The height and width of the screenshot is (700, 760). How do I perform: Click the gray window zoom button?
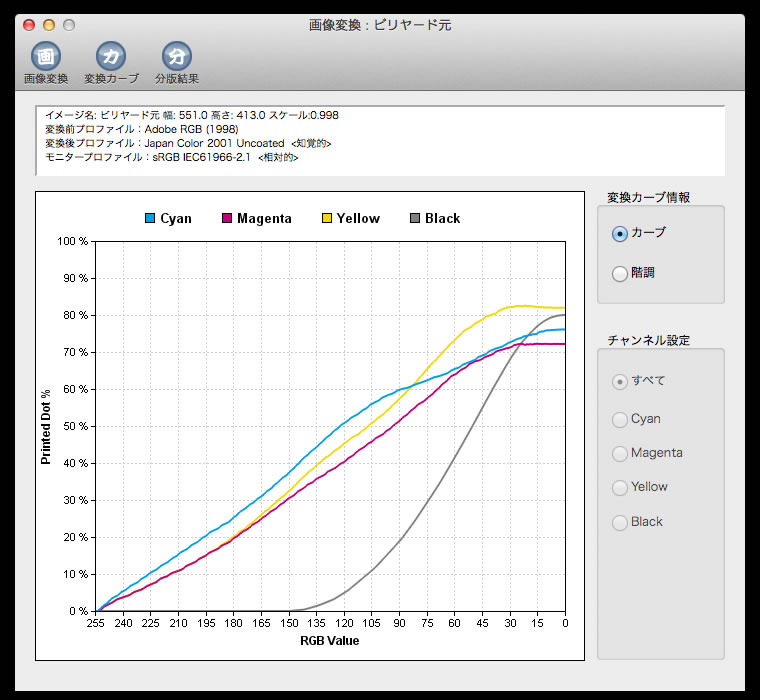pyautogui.click(x=69, y=25)
